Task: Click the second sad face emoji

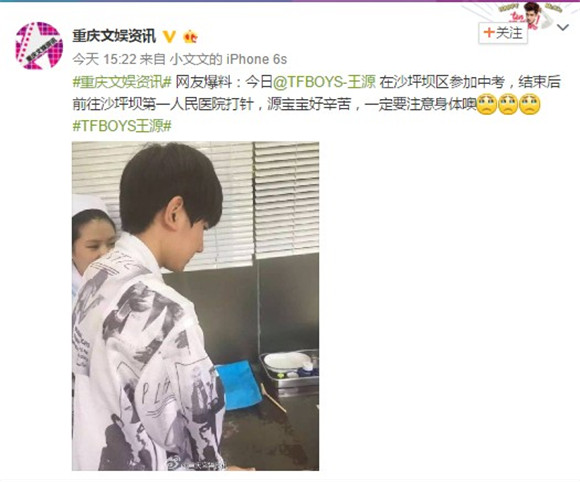Action: [x=508, y=105]
